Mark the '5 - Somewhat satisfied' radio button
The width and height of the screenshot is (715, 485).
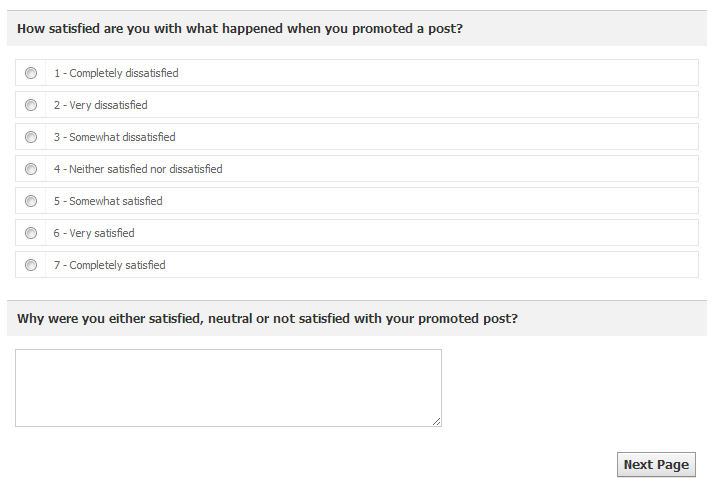click(x=31, y=201)
